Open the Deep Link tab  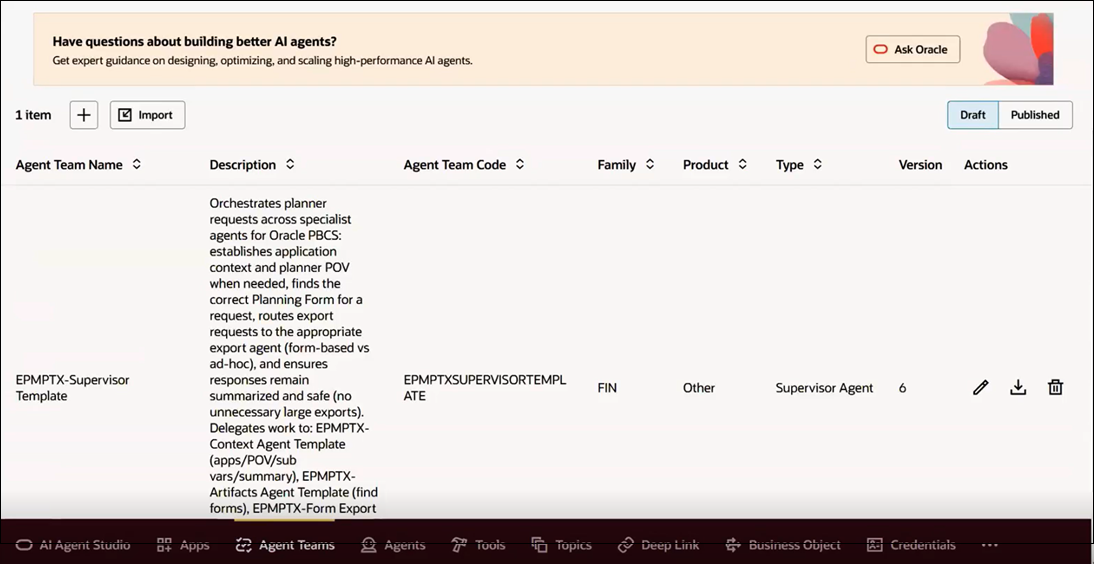click(659, 545)
